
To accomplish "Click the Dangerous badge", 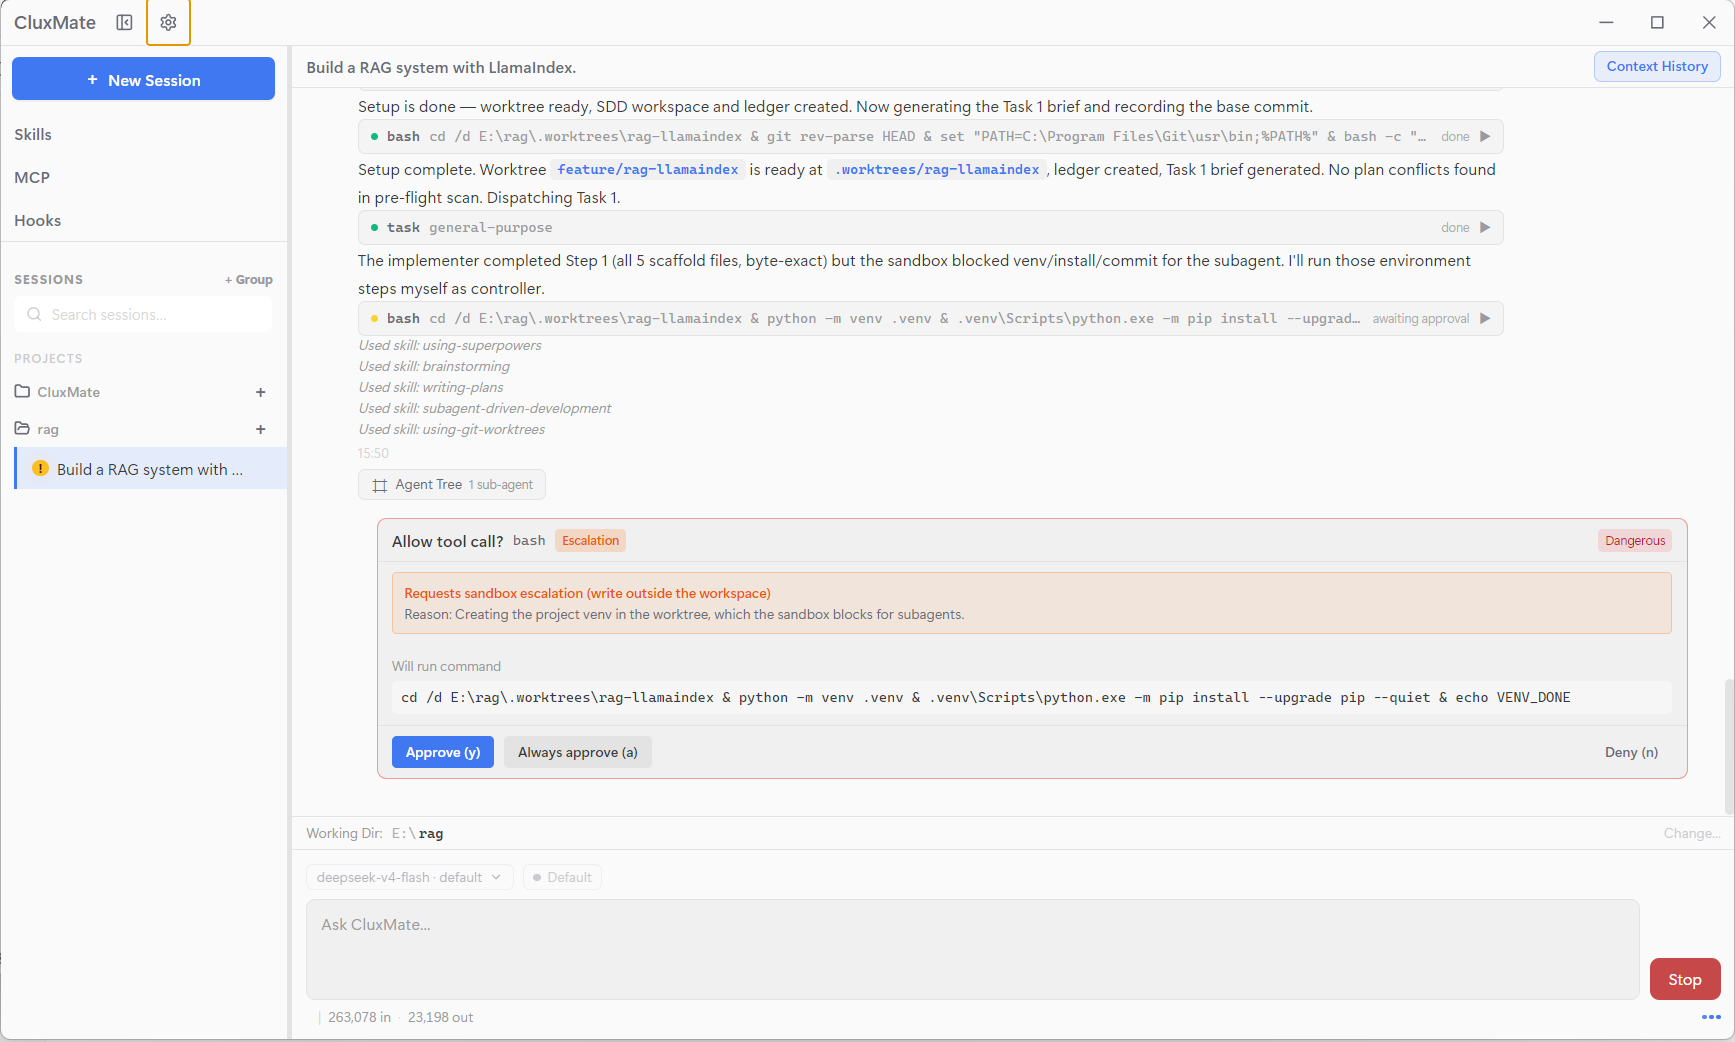I will [x=1635, y=540].
